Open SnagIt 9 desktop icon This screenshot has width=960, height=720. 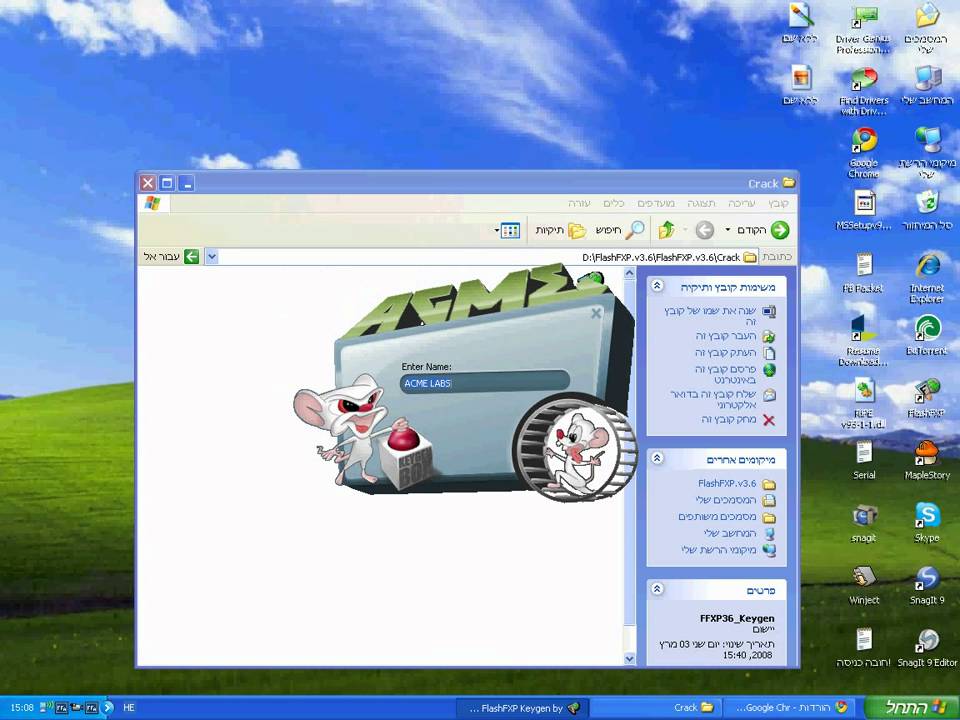(x=927, y=585)
